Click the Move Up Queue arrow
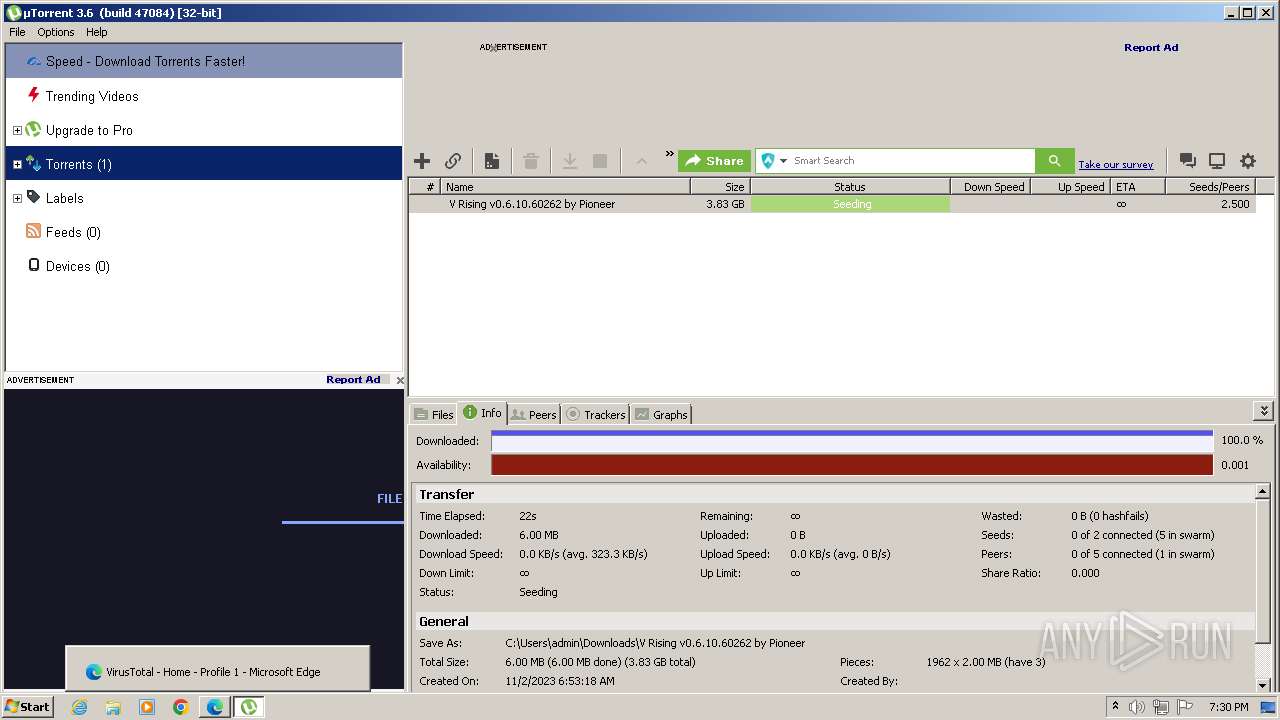1280x720 pixels. click(642, 161)
